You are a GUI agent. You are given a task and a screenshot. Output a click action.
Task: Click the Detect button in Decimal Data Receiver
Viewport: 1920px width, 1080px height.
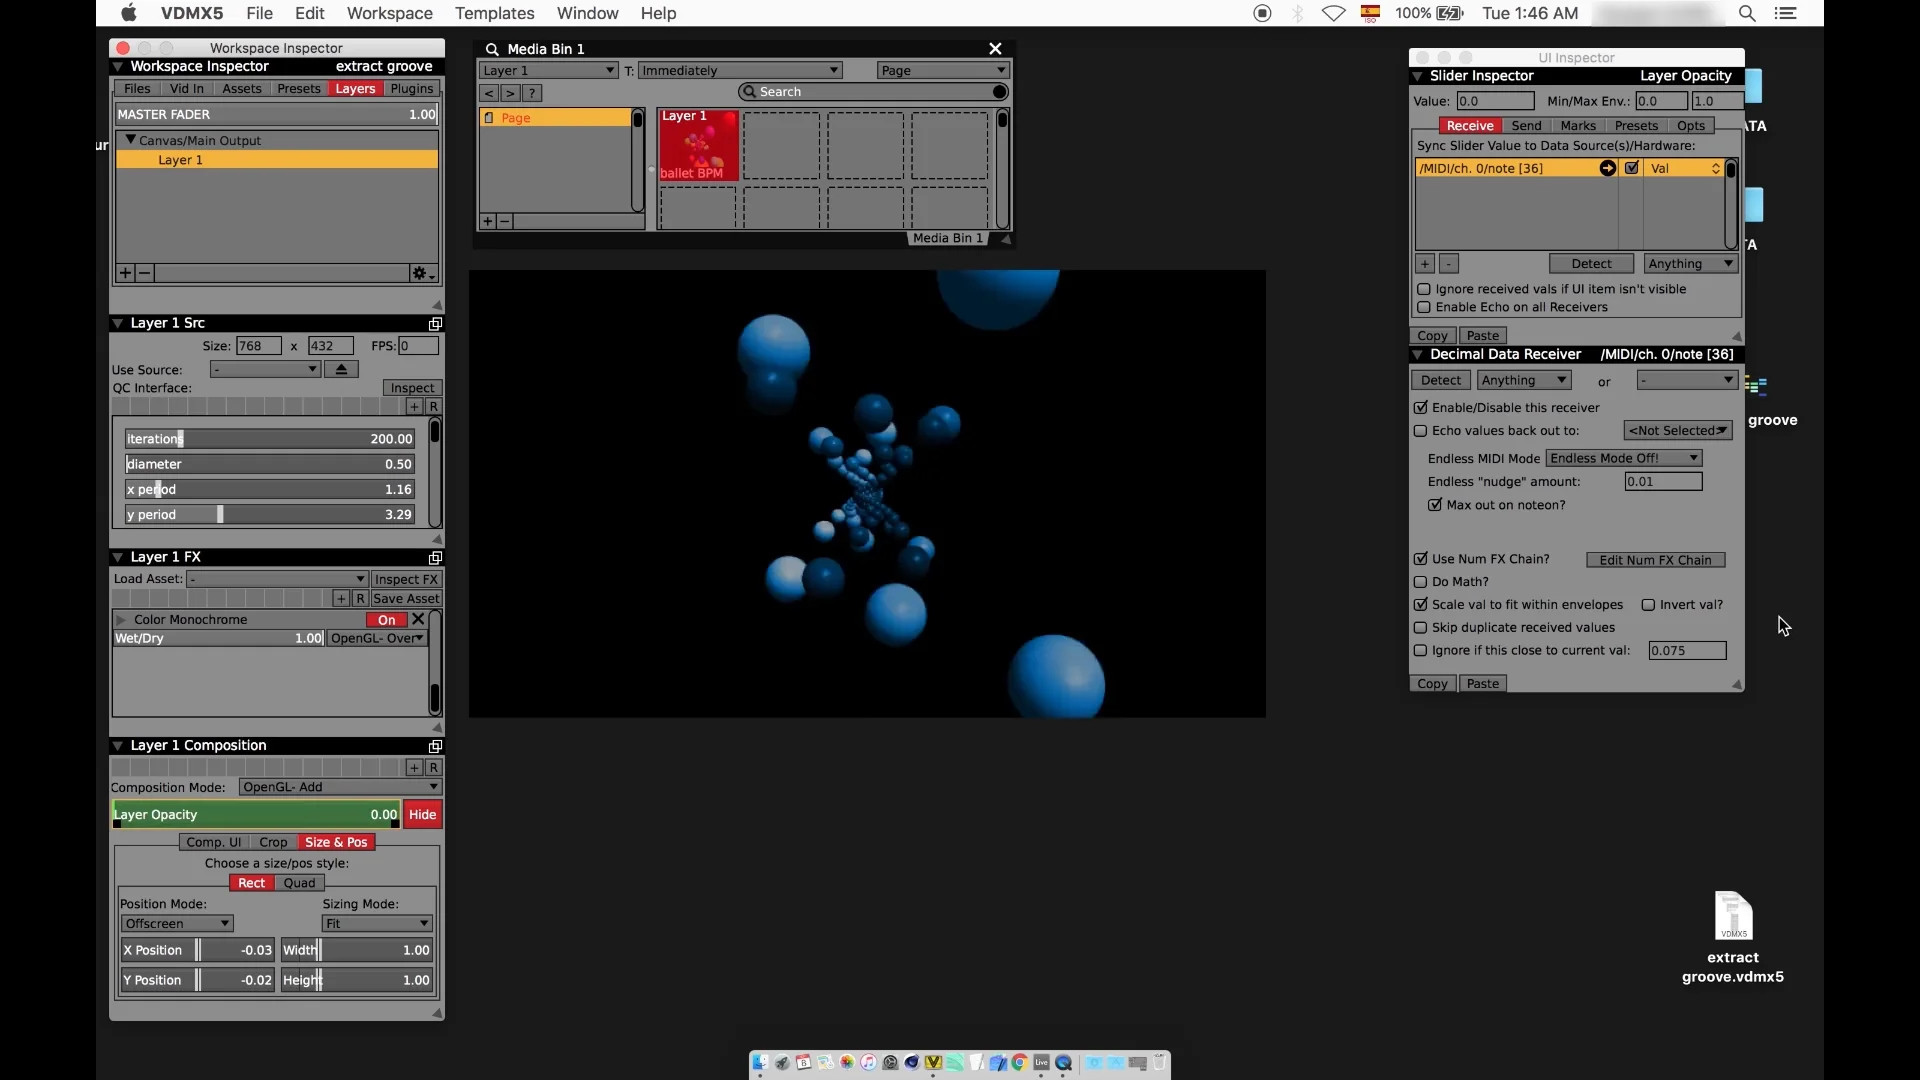point(1441,381)
